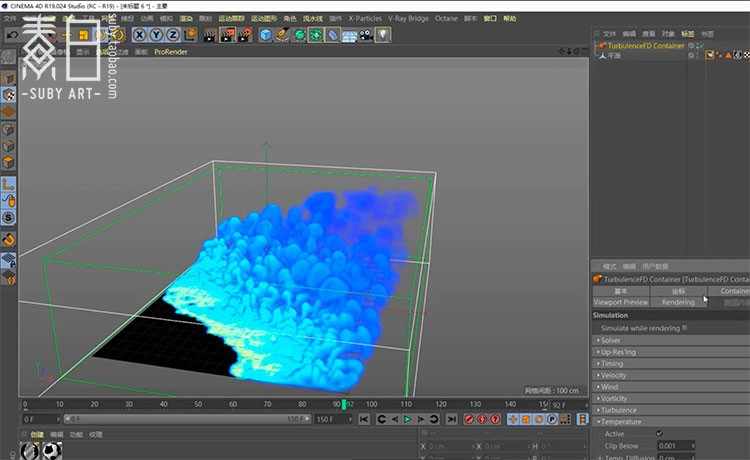Go to end of animation
The height and width of the screenshot is (460, 750).
coord(452,419)
